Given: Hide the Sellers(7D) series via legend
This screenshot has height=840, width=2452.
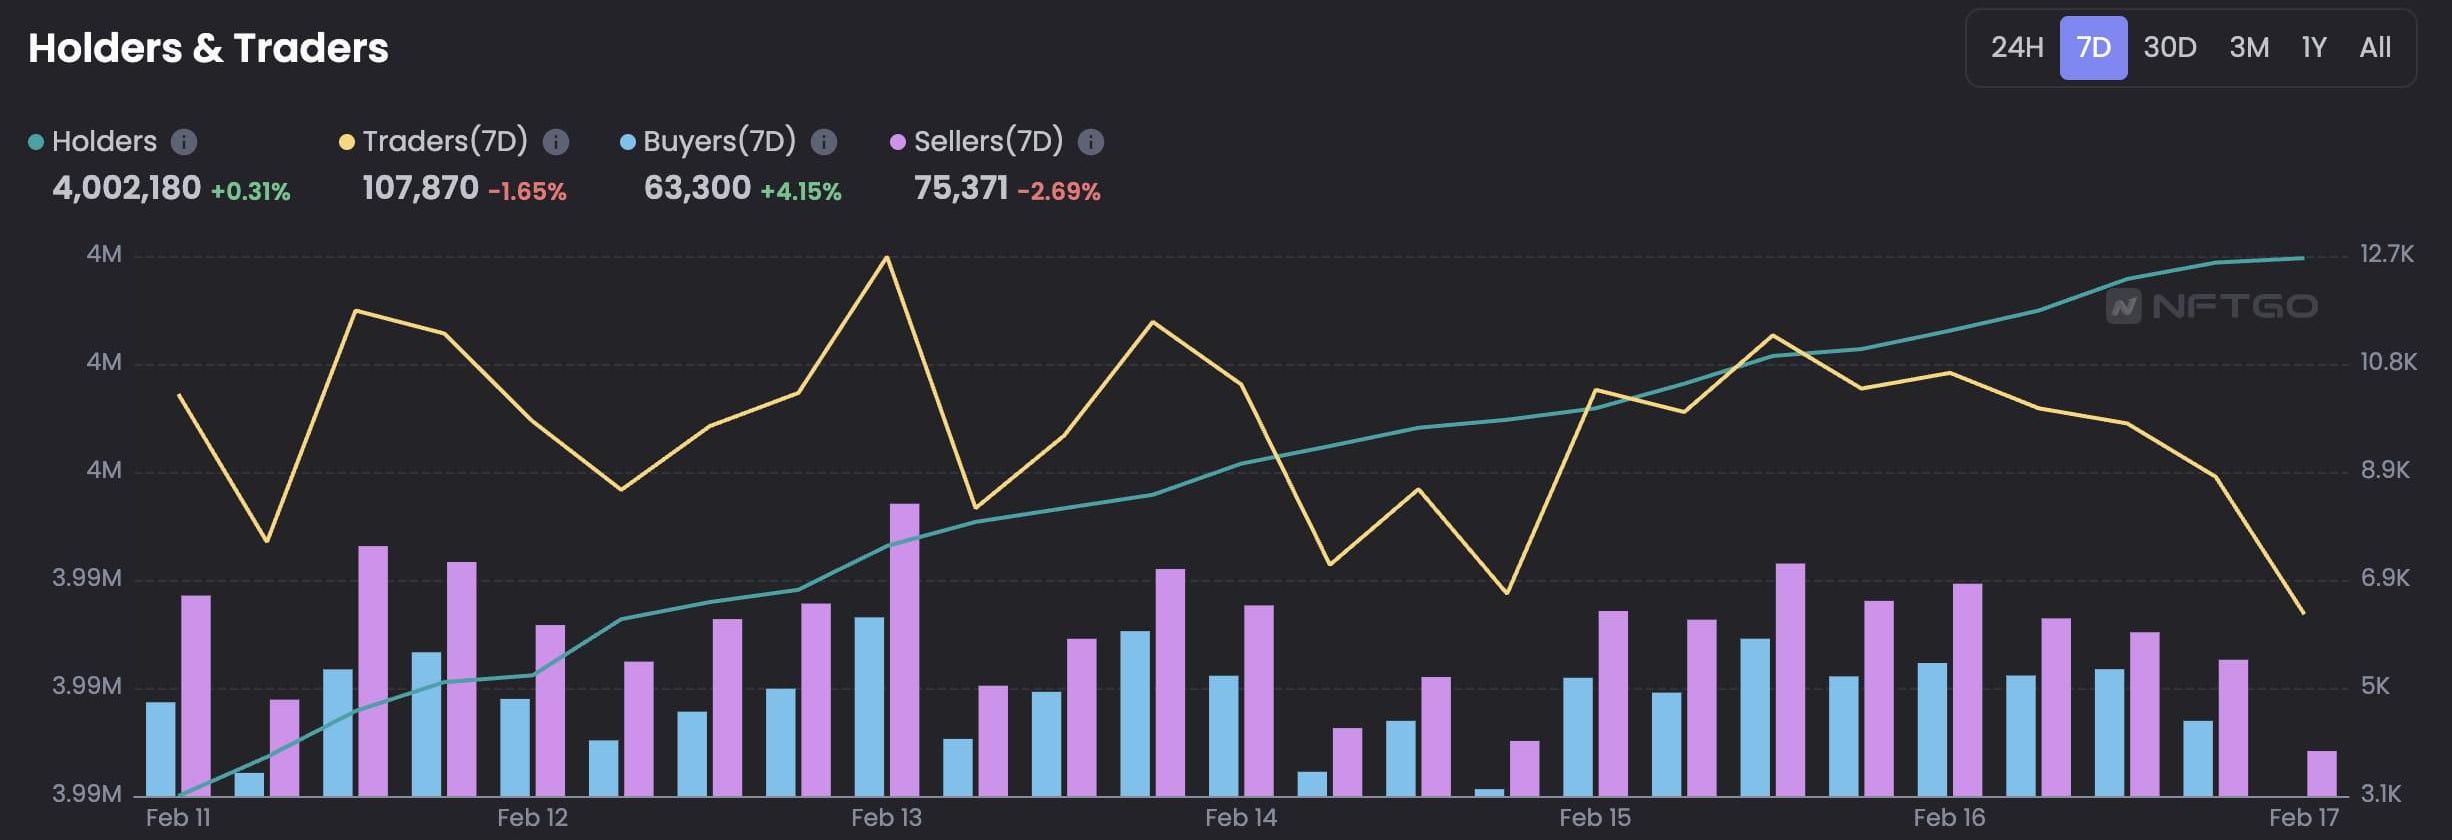Looking at the screenshot, I should (987, 142).
